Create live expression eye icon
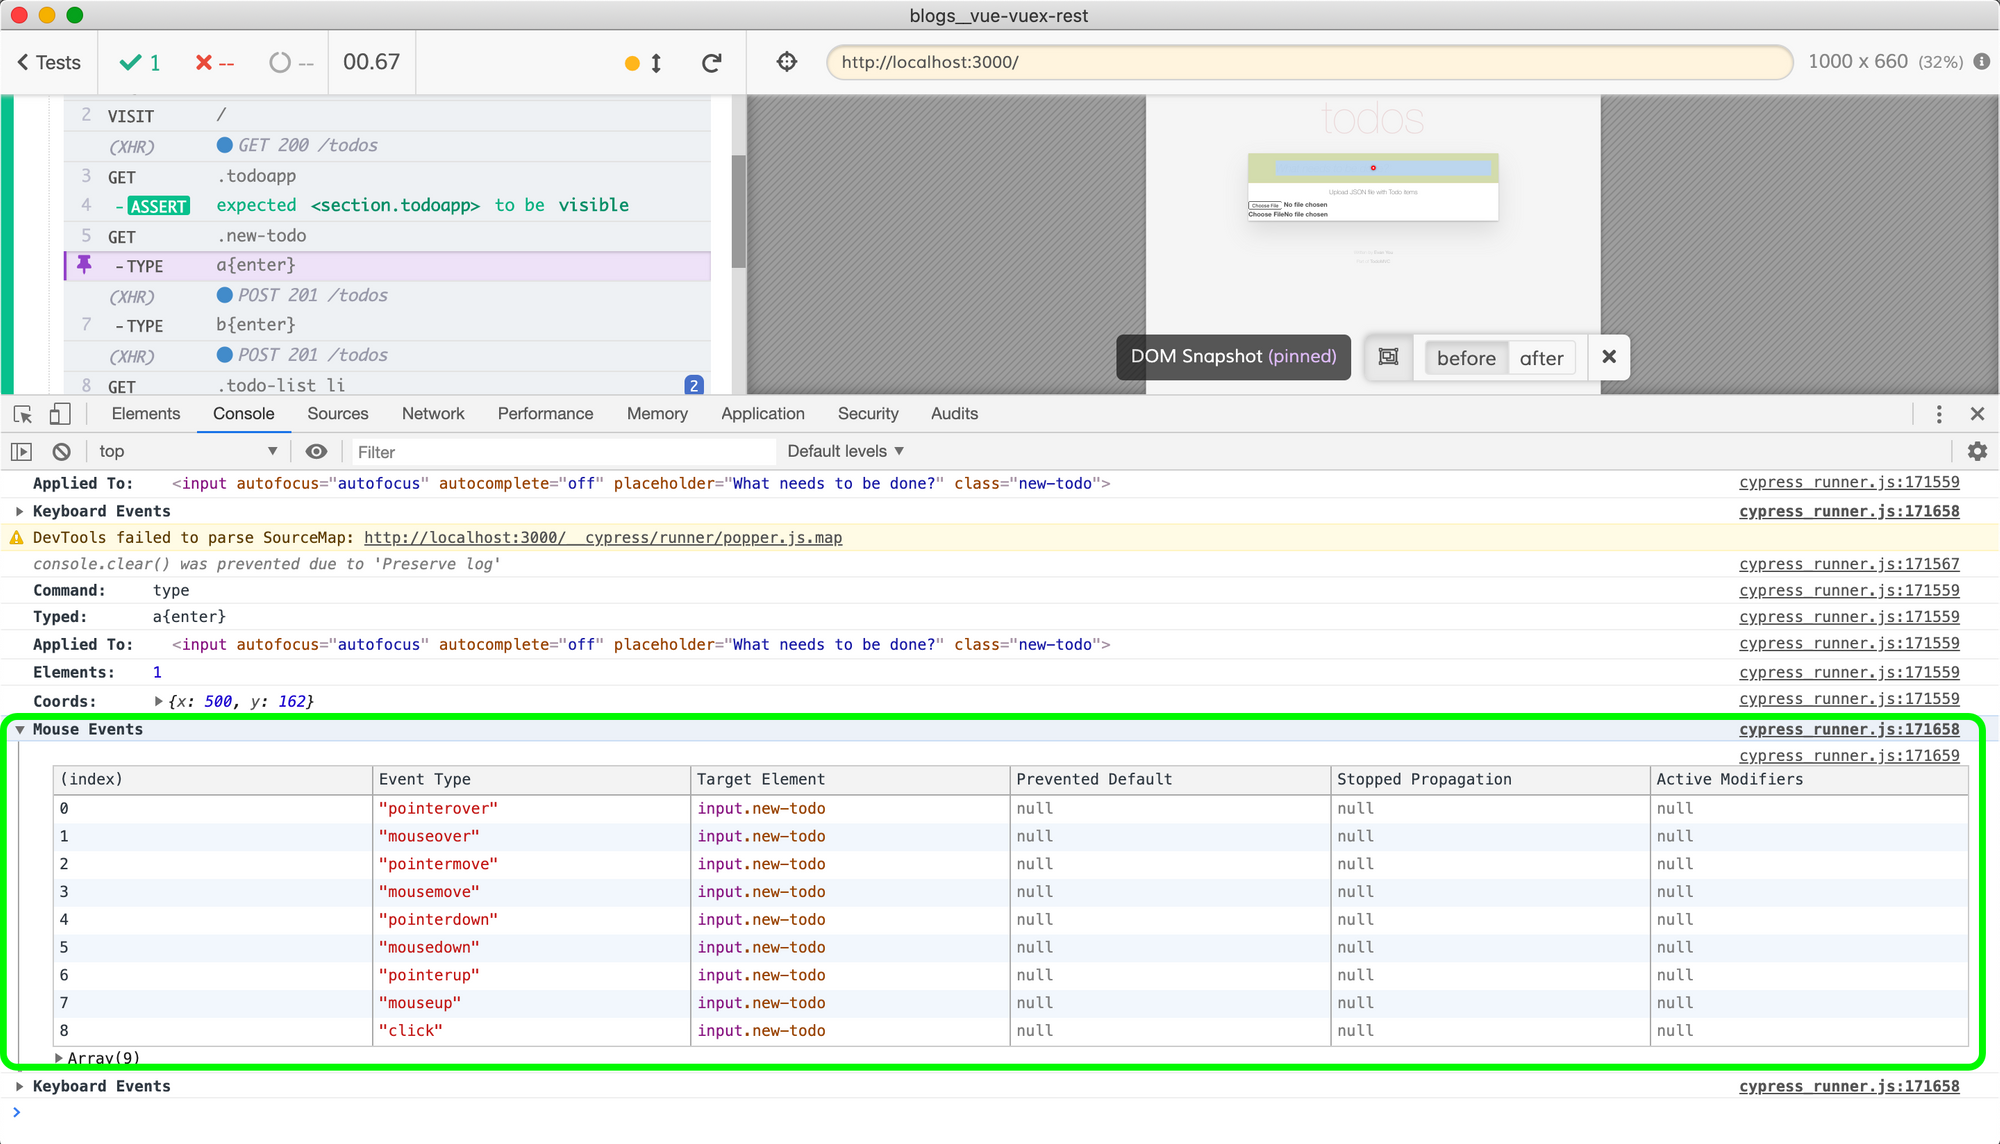The image size is (2000, 1144). click(x=316, y=452)
